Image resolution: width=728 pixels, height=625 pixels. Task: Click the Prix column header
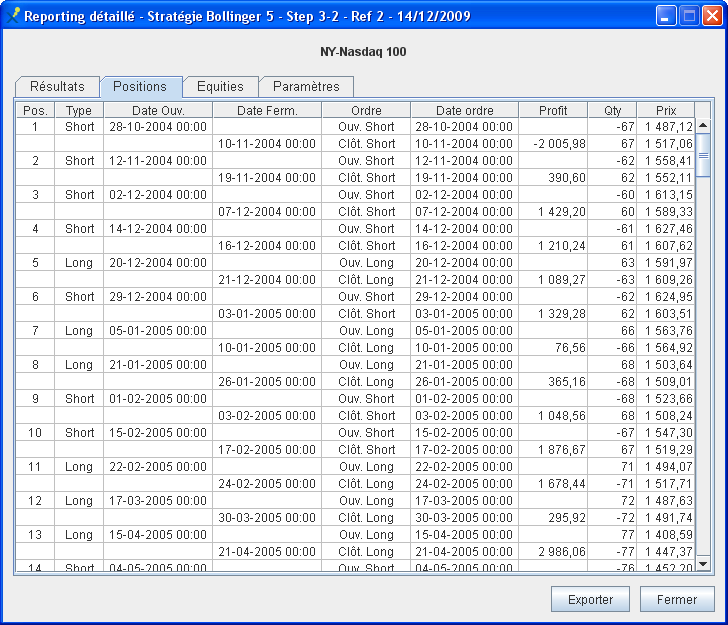point(666,110)
